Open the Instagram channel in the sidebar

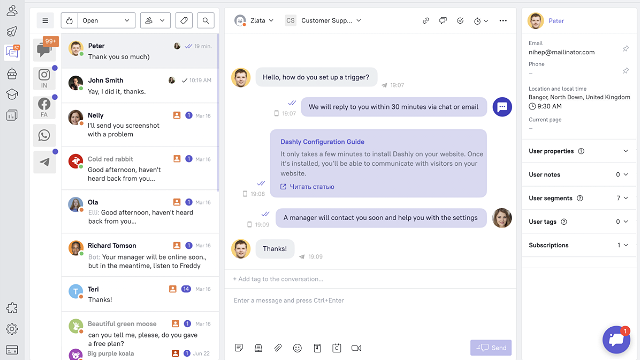point(44,78)
